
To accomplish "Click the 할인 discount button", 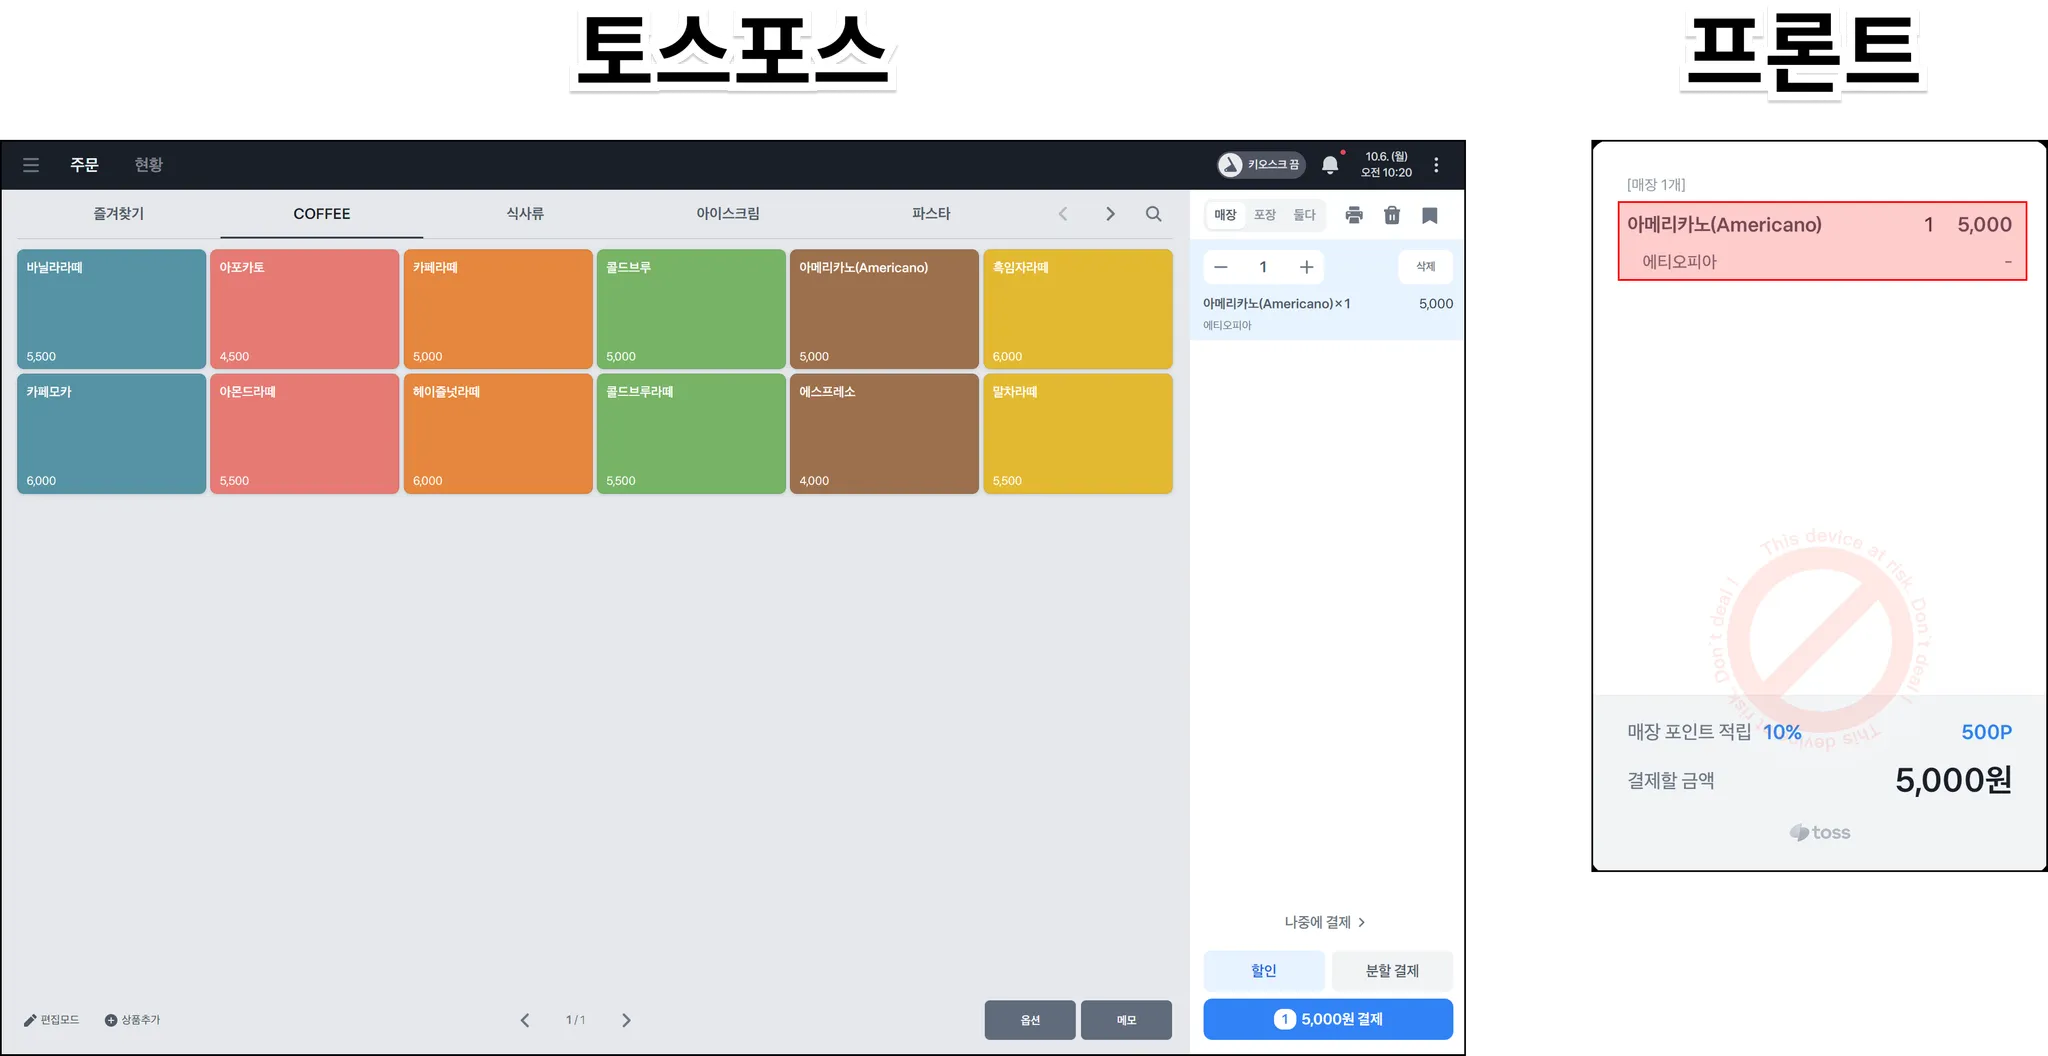I will point(1264,971).
